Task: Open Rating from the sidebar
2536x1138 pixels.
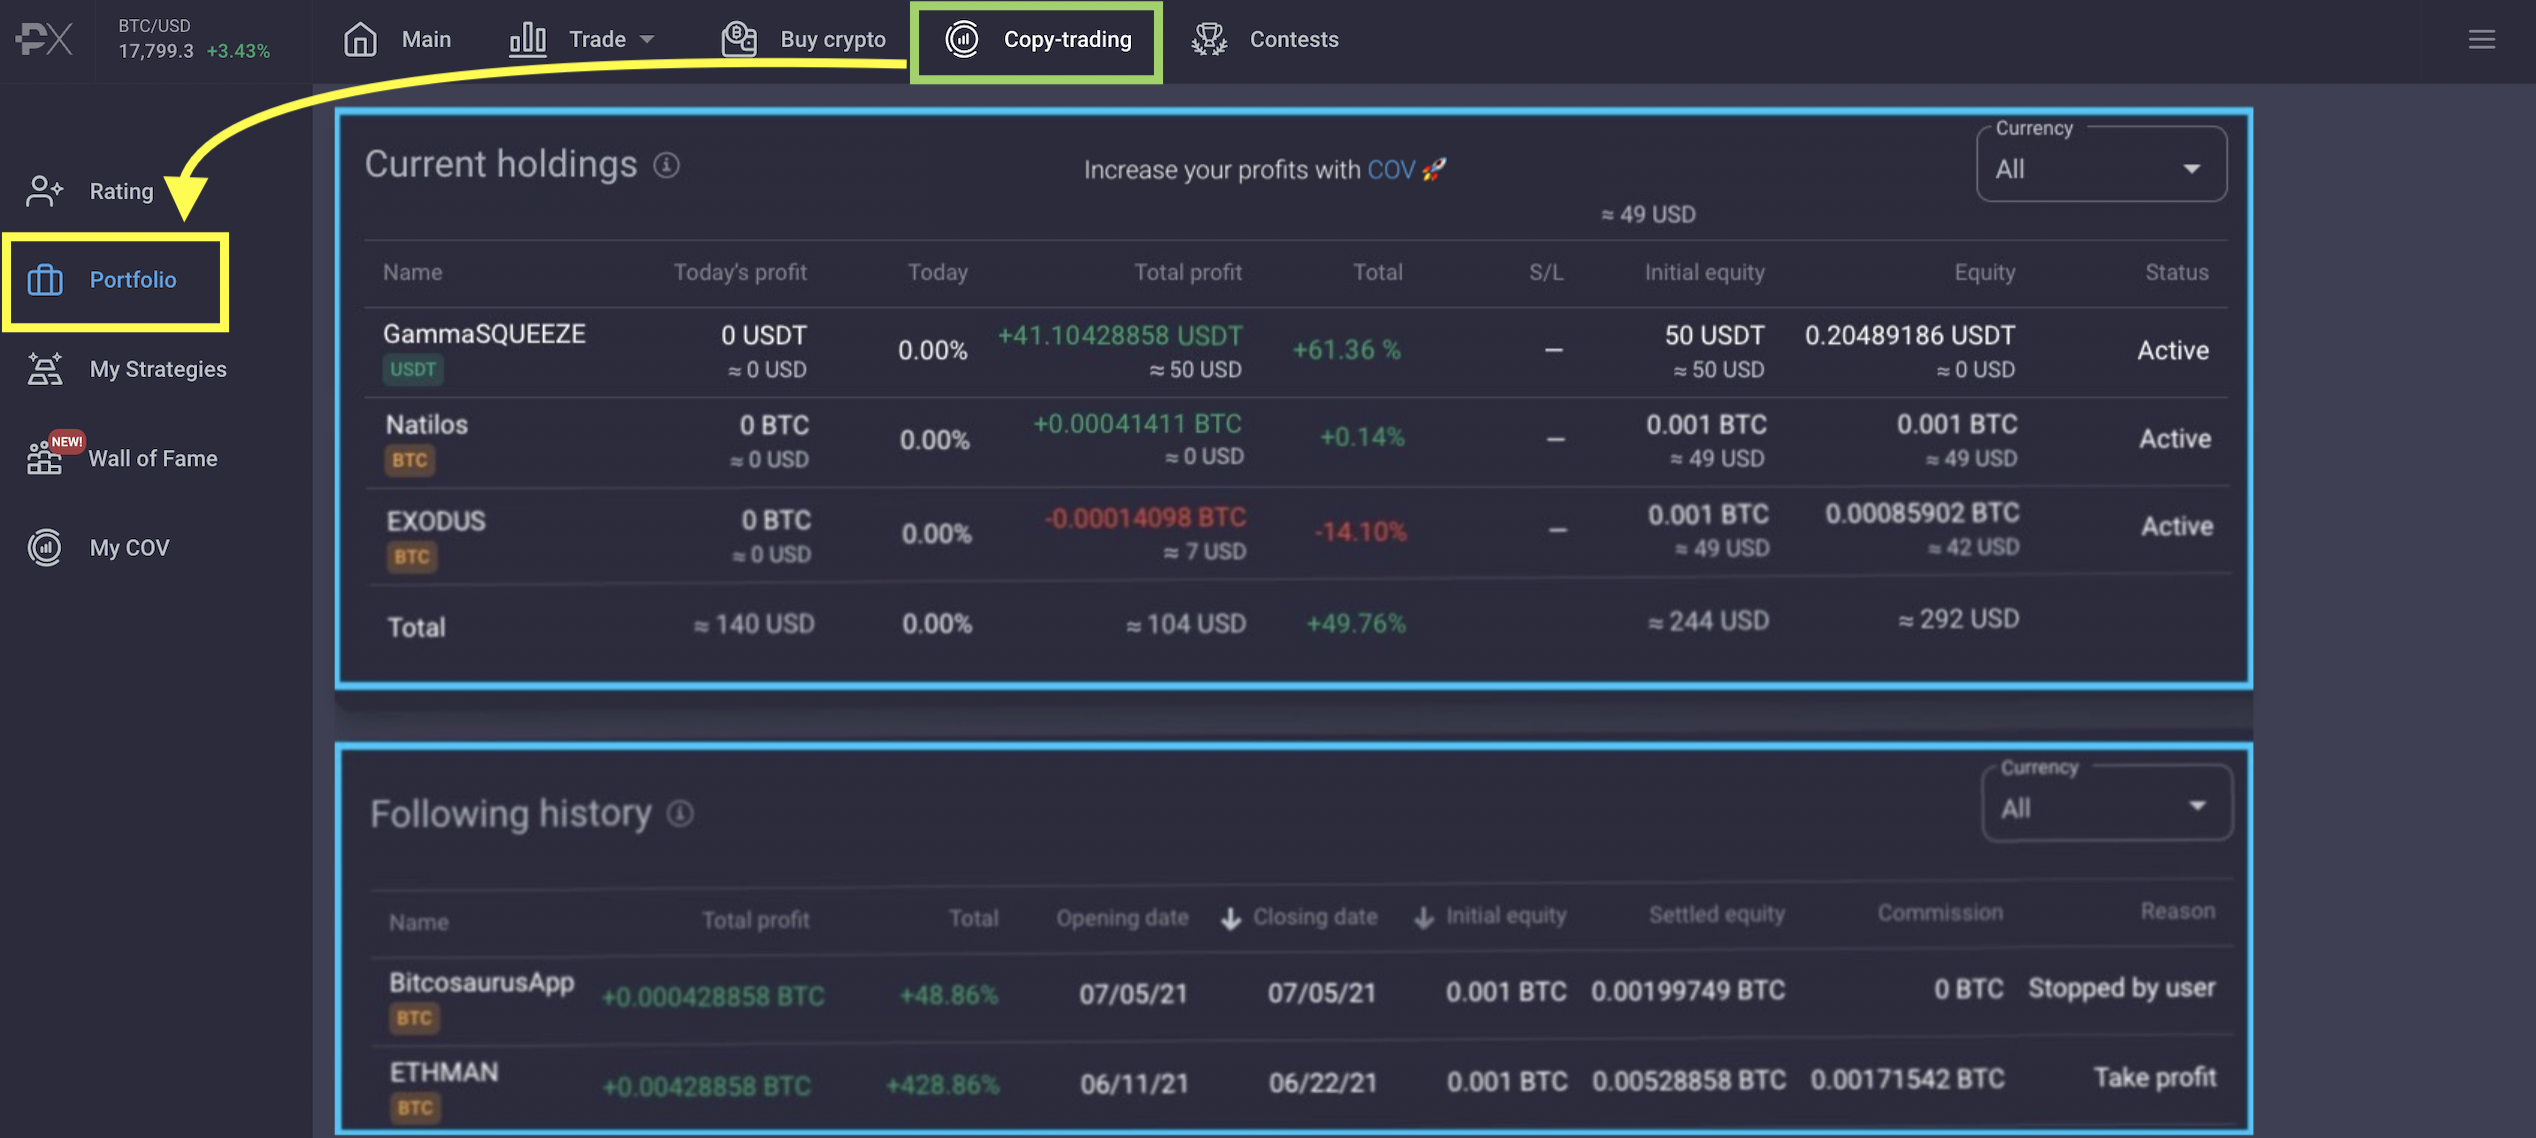Action: [x=120, y=191]
